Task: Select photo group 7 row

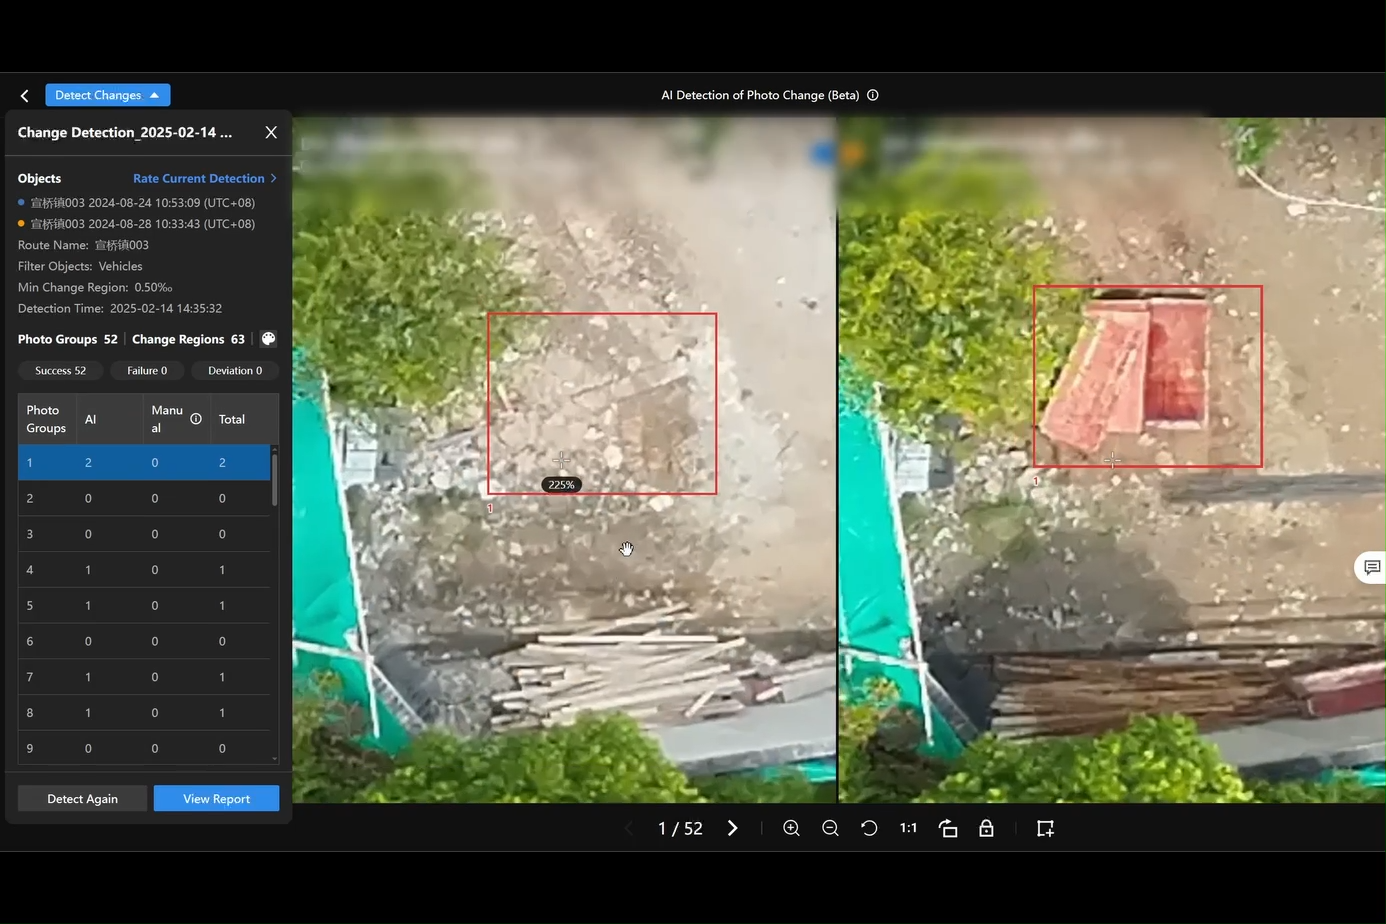Action: point(144,677)
